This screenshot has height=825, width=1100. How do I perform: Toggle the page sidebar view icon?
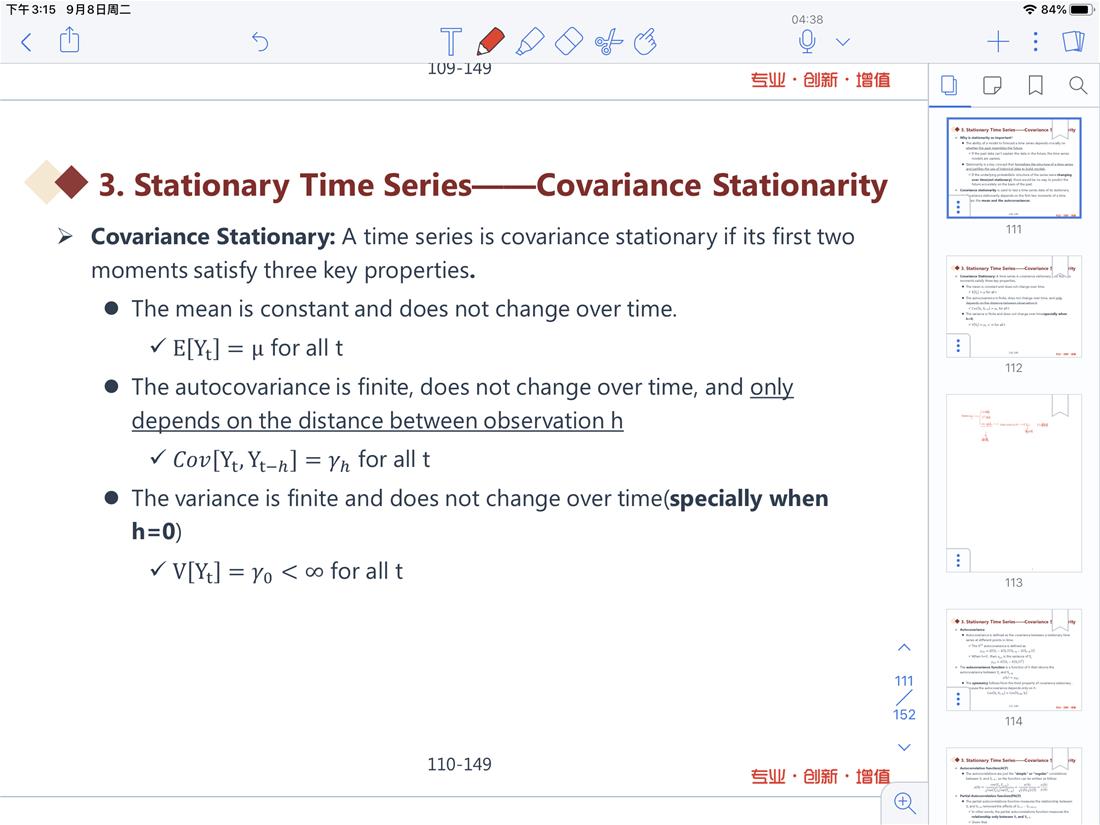(1073, 41)
